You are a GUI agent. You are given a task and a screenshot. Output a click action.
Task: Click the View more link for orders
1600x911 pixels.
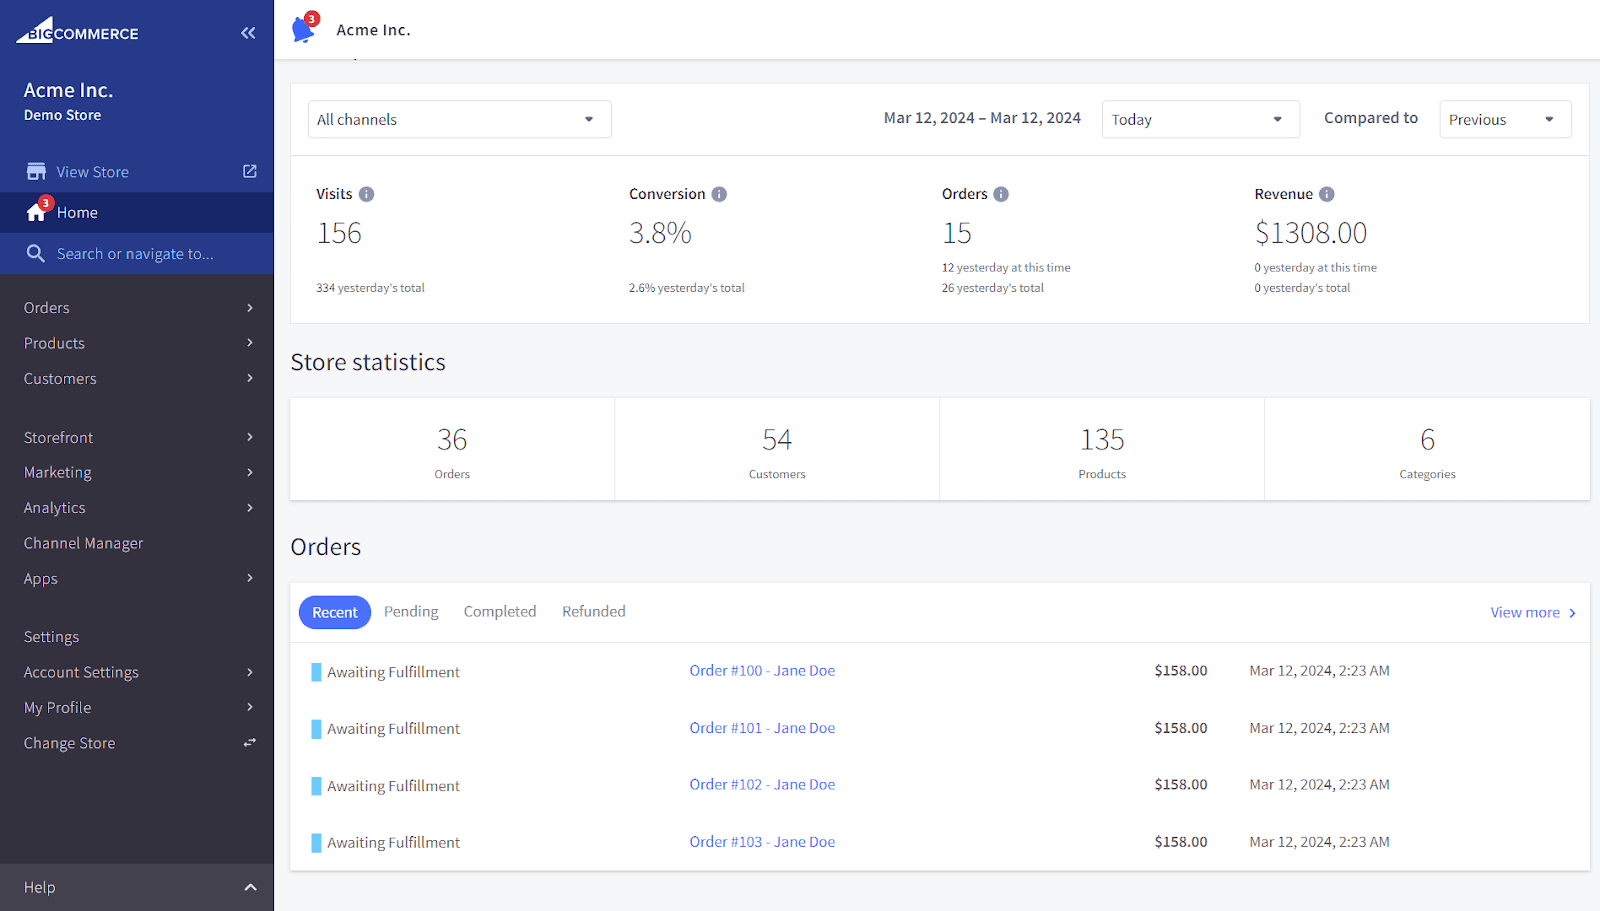pos(1525,612)
